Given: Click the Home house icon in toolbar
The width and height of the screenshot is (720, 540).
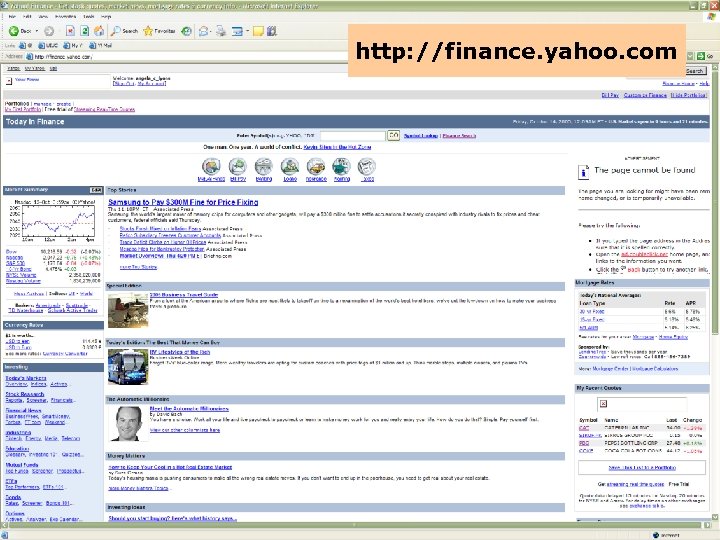Looking at the screenshot, I should [99, 31].
